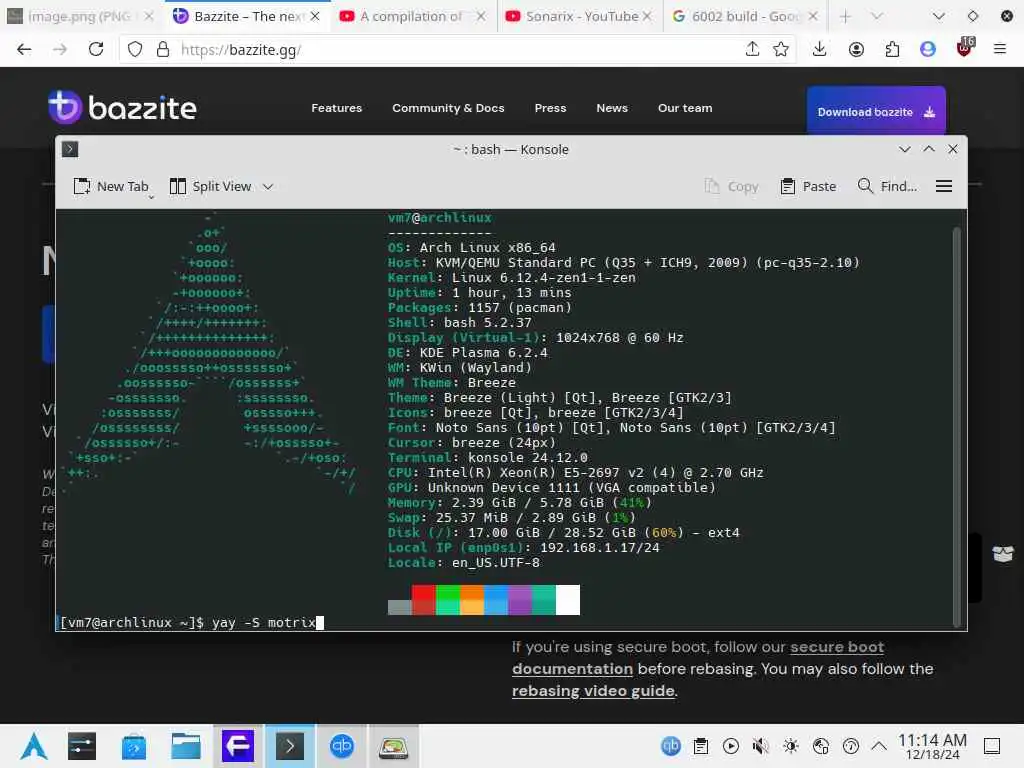Select the Konsole task in taskbar
This screenshot has height=768, width=1024.
coord(289,746)
